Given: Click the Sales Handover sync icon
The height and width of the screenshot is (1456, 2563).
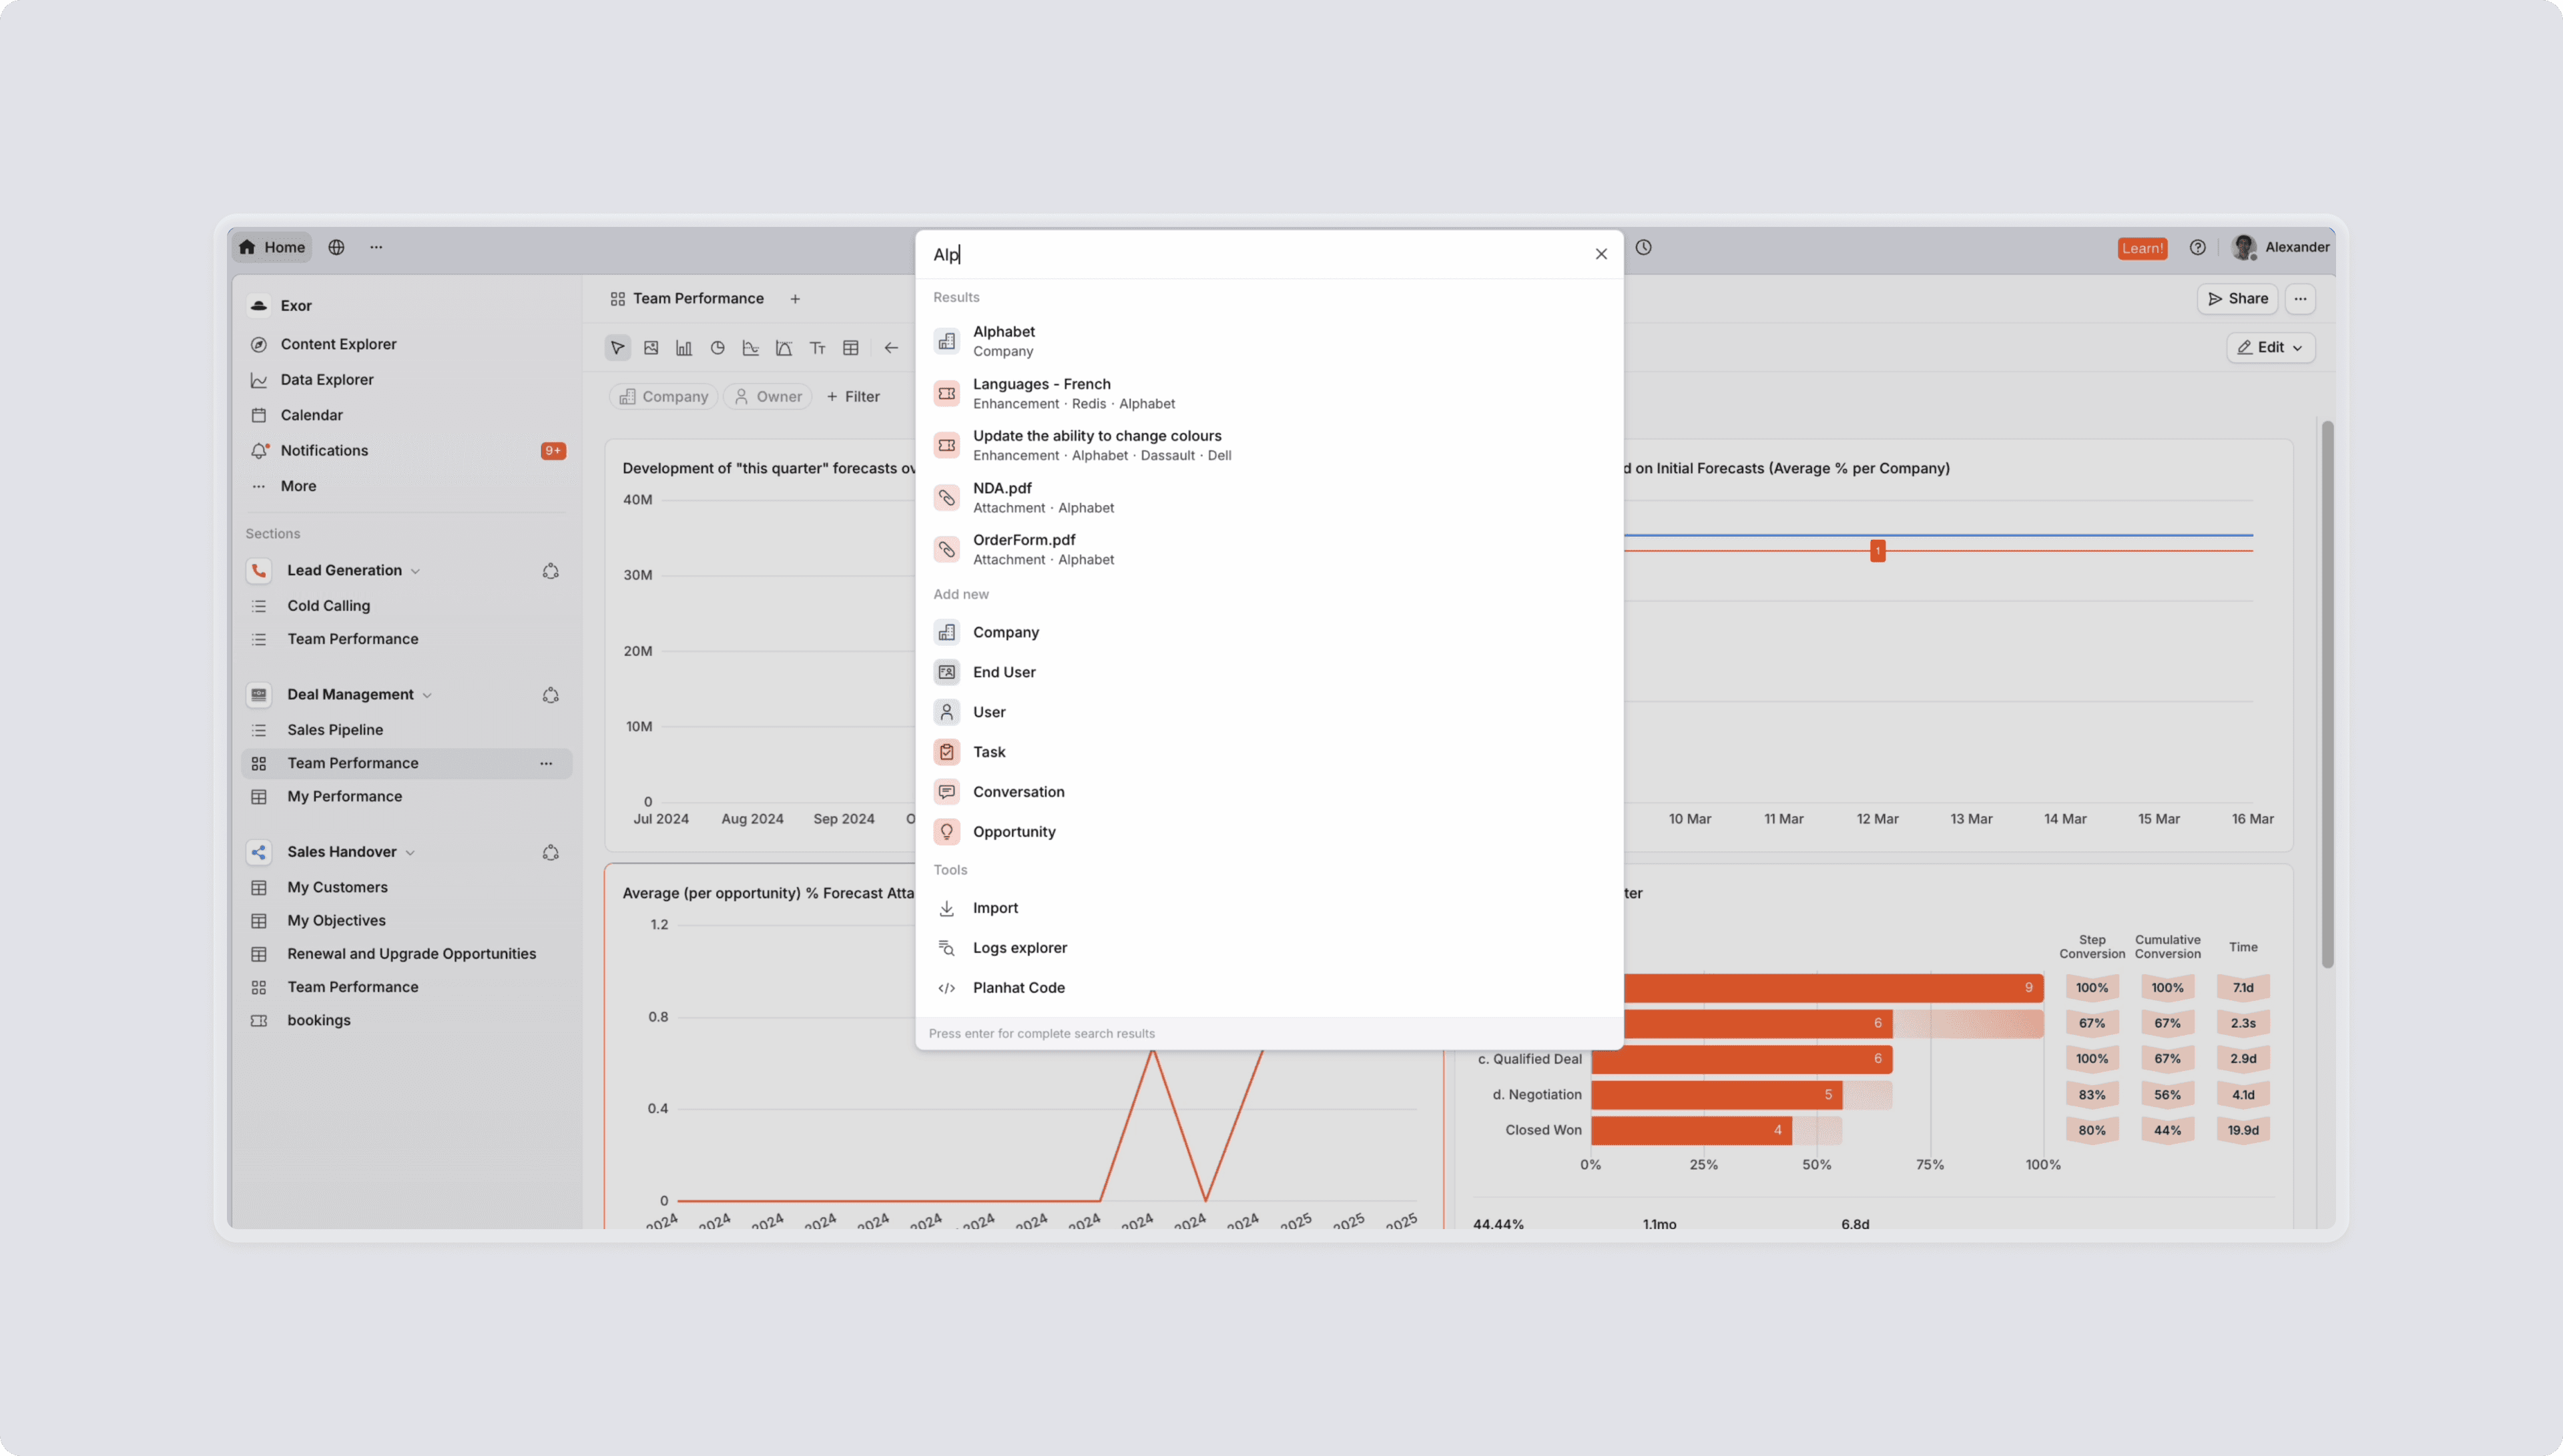Looking at the screenshot, I should 550,852.
